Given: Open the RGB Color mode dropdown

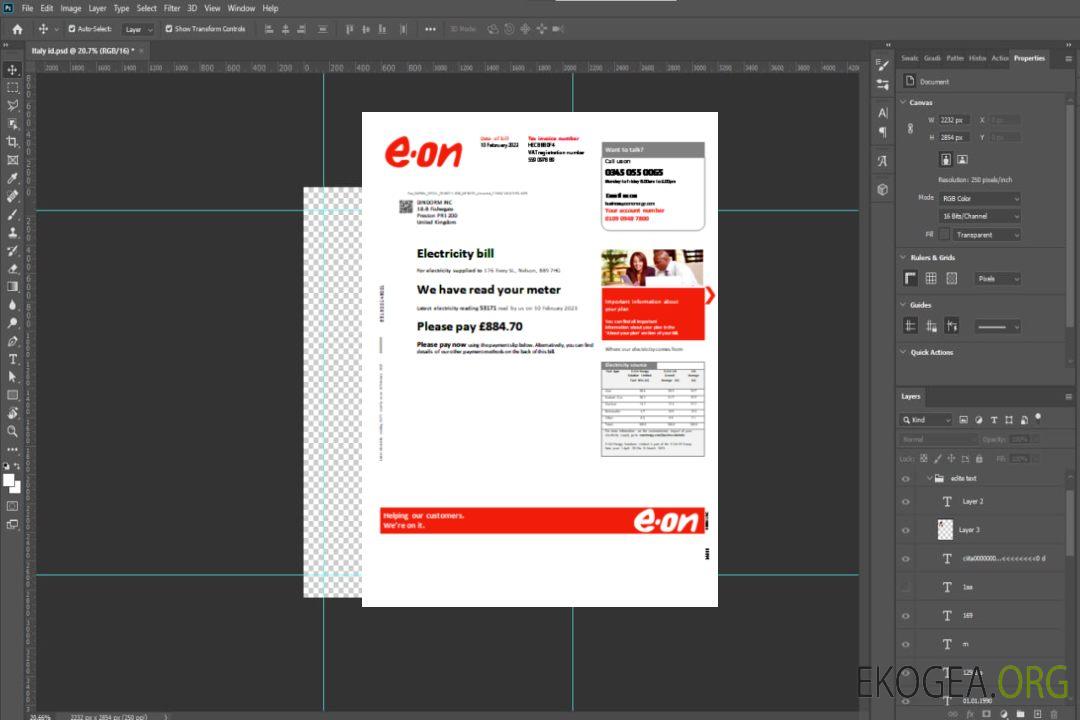Looking at the screenshot, I should click(x=980, y=198).
